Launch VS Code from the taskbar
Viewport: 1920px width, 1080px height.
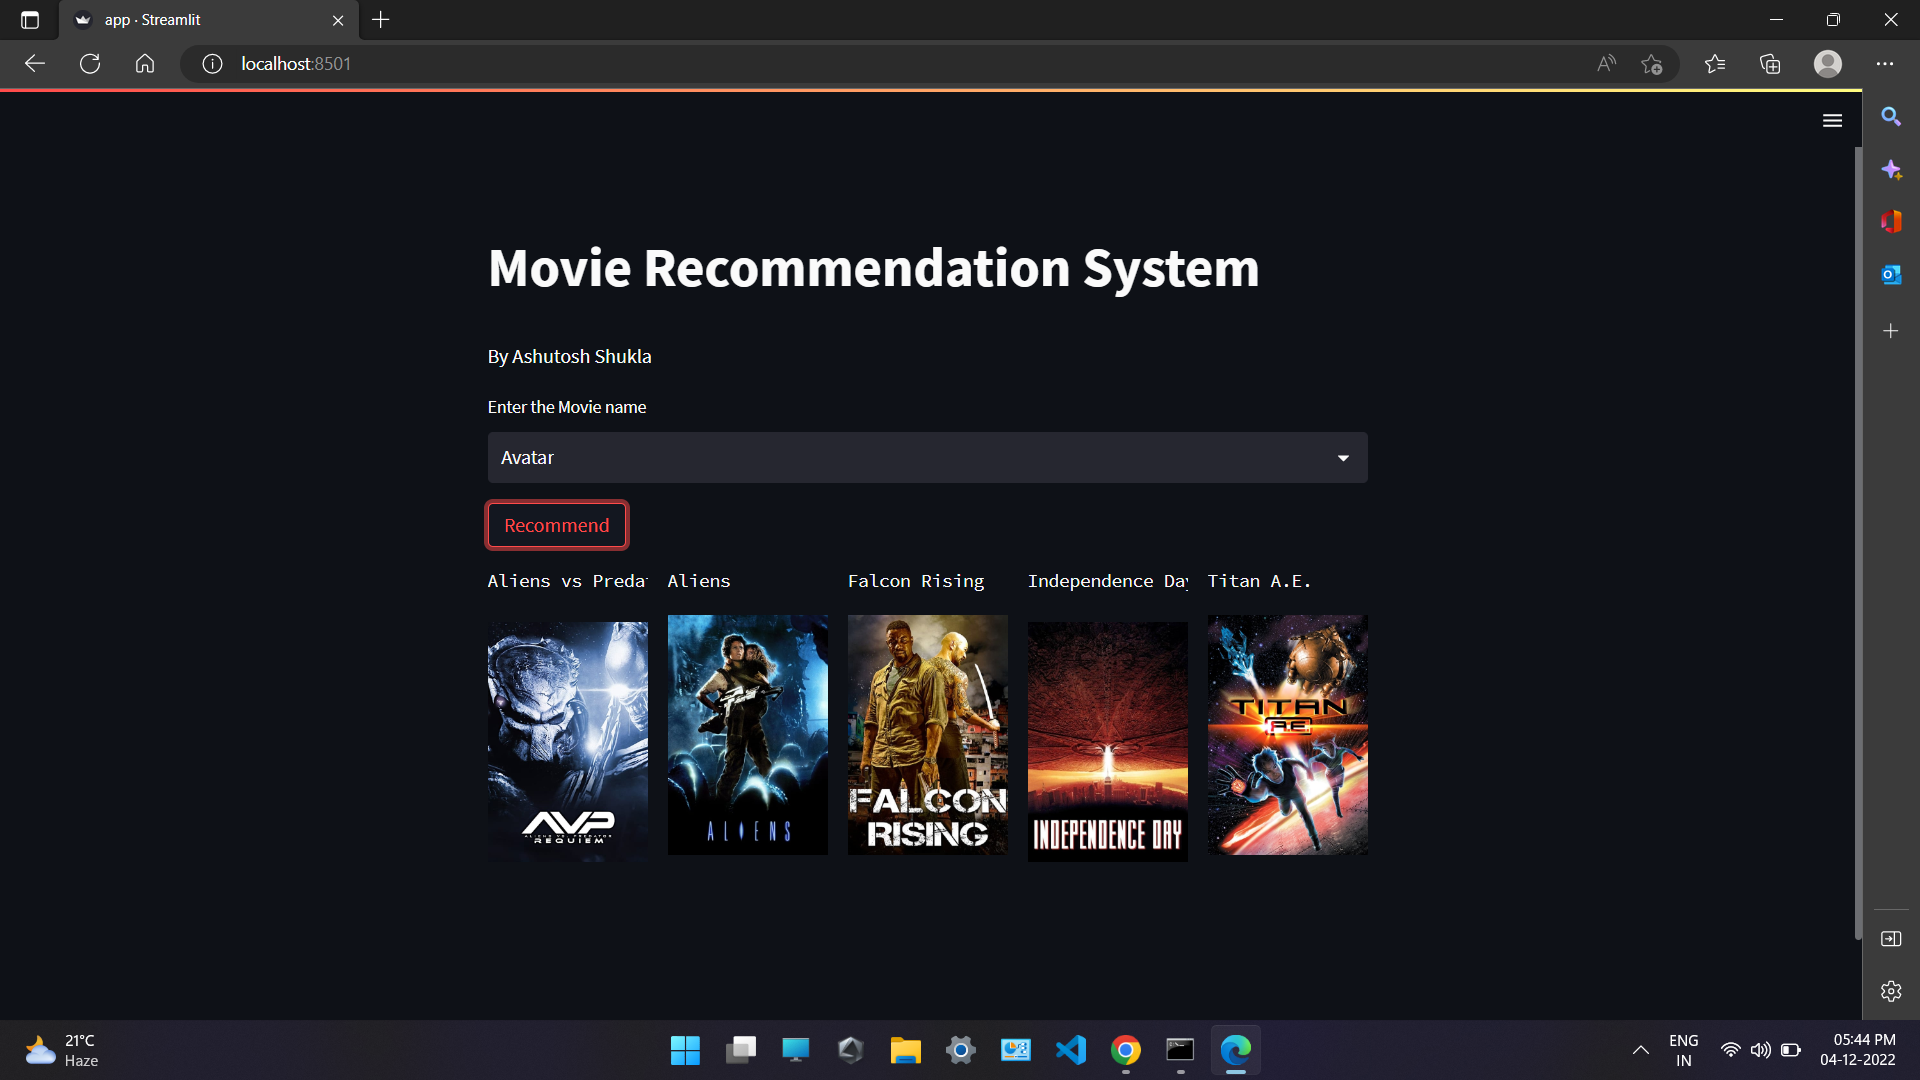click(1070, 1050)
